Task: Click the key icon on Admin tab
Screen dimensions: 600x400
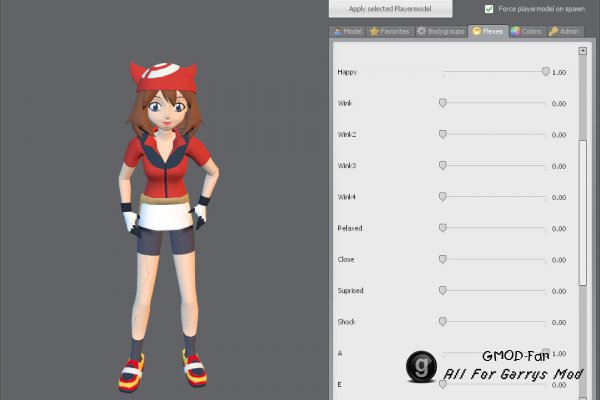Action: 553,31
